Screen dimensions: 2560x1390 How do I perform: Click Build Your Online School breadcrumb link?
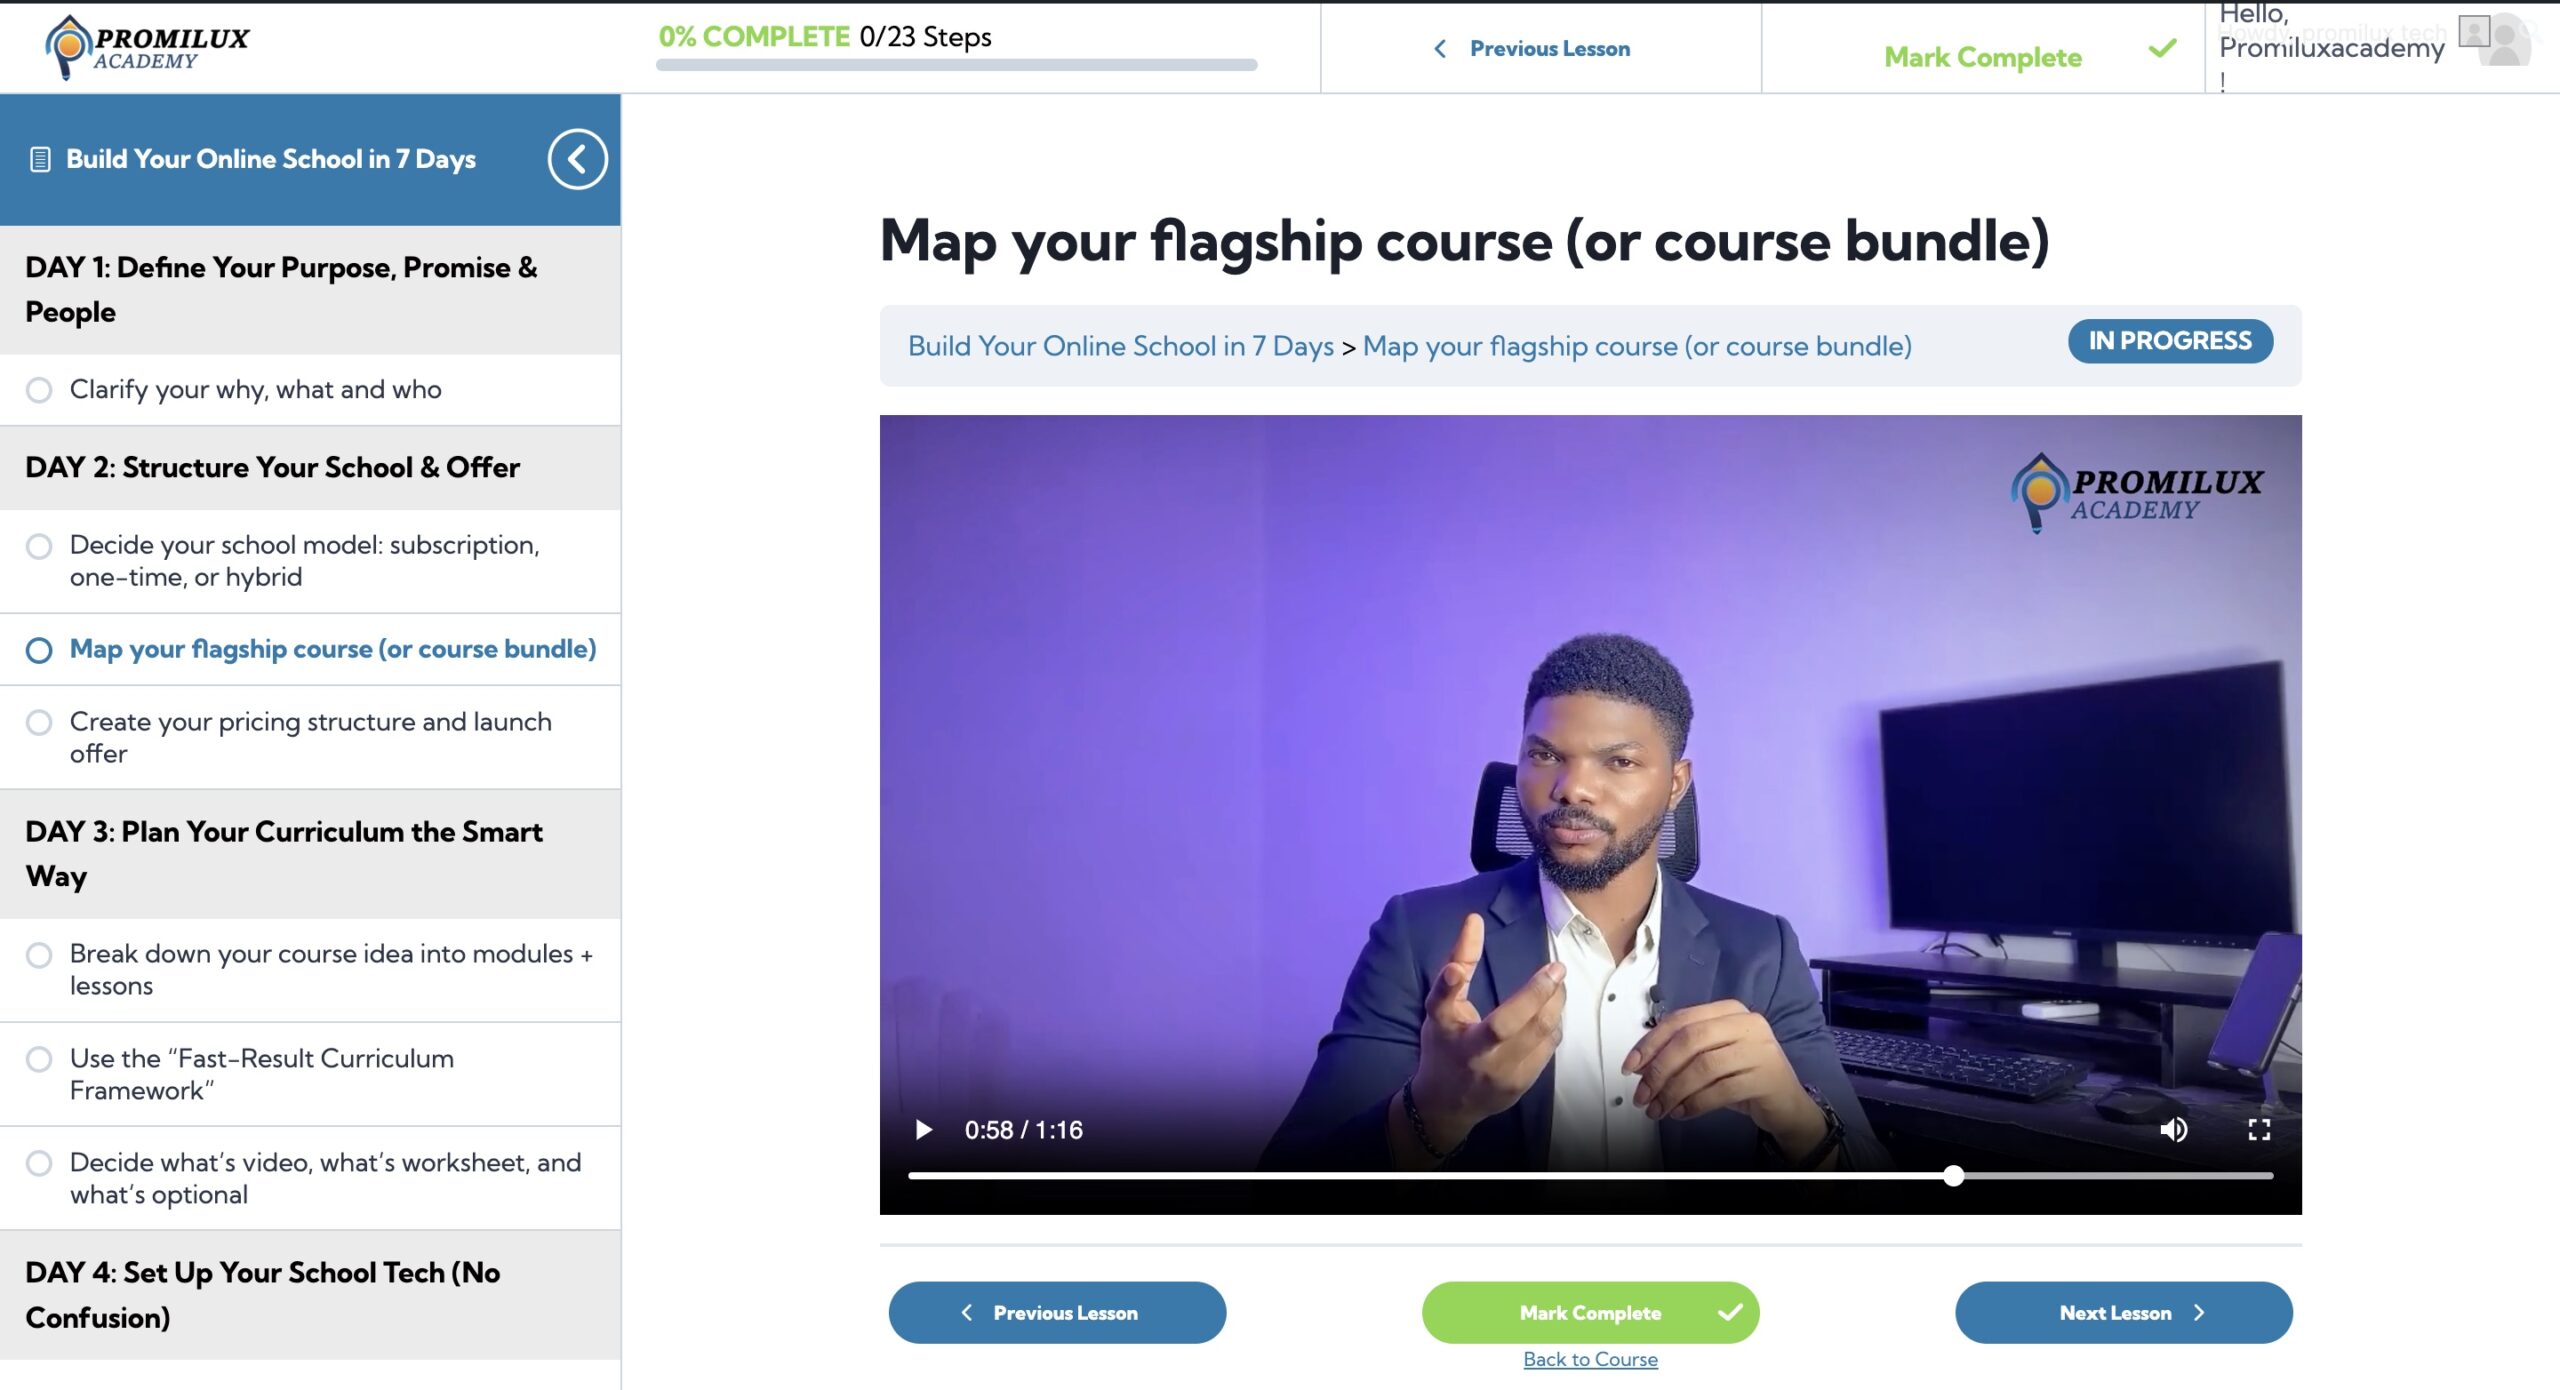click(x=1120, y=346)
